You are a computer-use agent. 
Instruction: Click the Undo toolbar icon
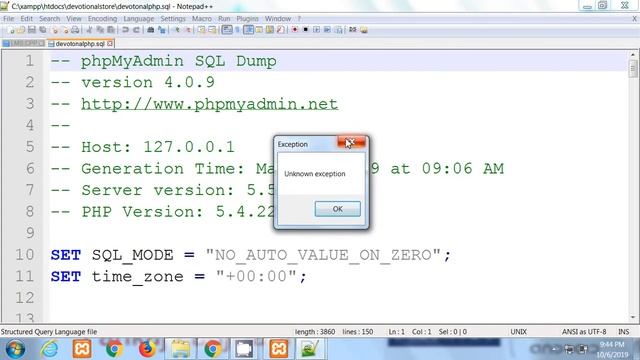tap(125, 30)
